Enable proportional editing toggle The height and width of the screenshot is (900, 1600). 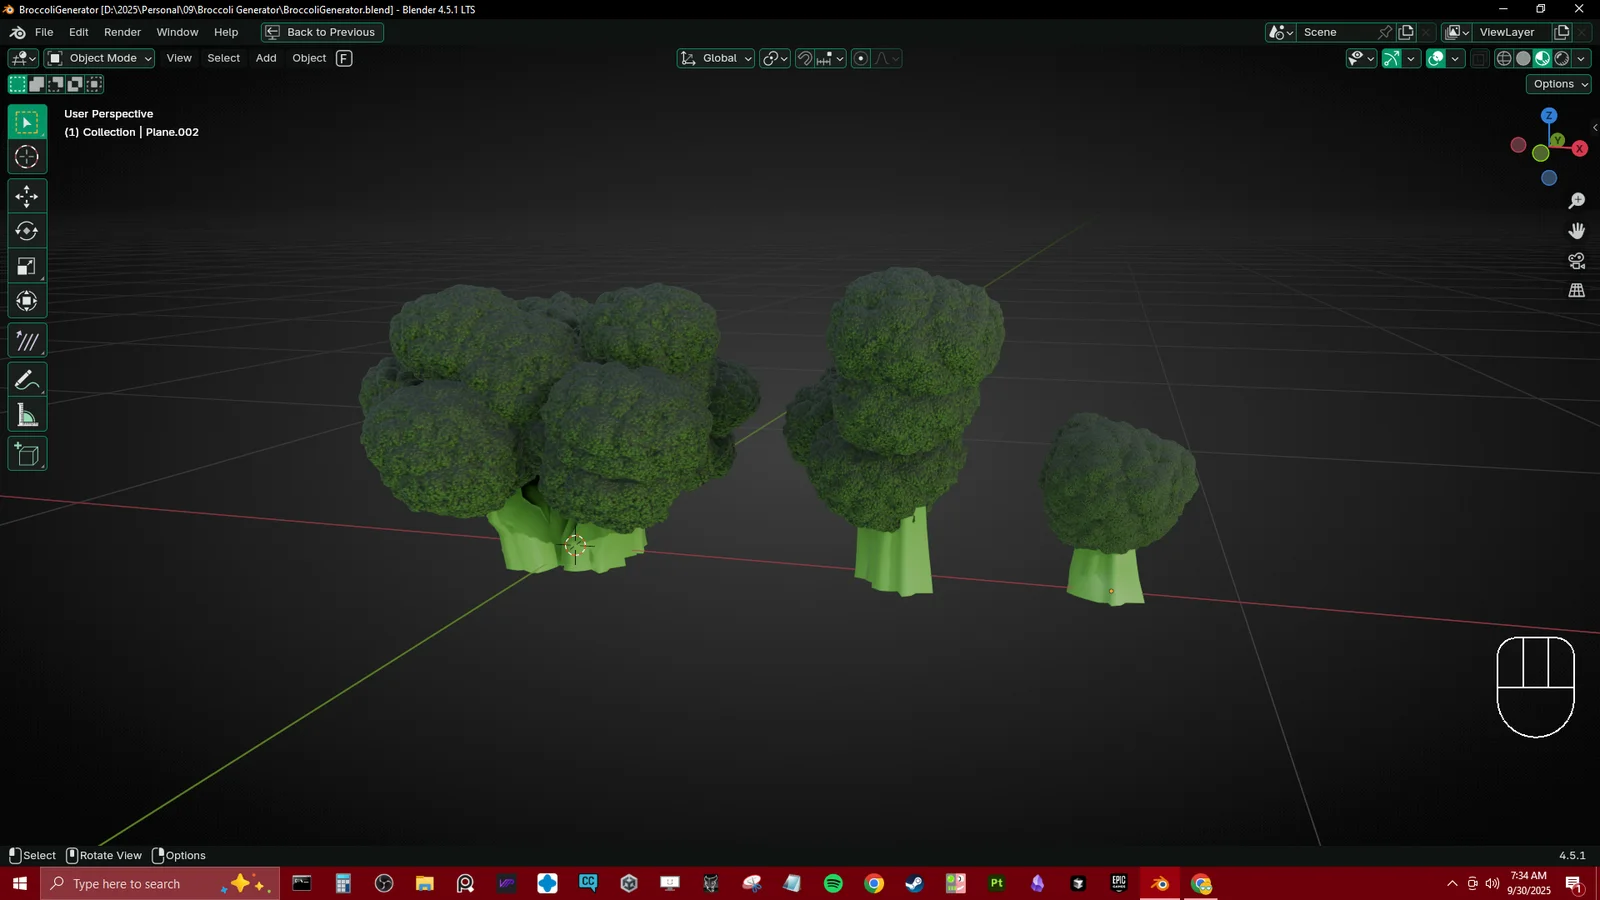(861, 59)
